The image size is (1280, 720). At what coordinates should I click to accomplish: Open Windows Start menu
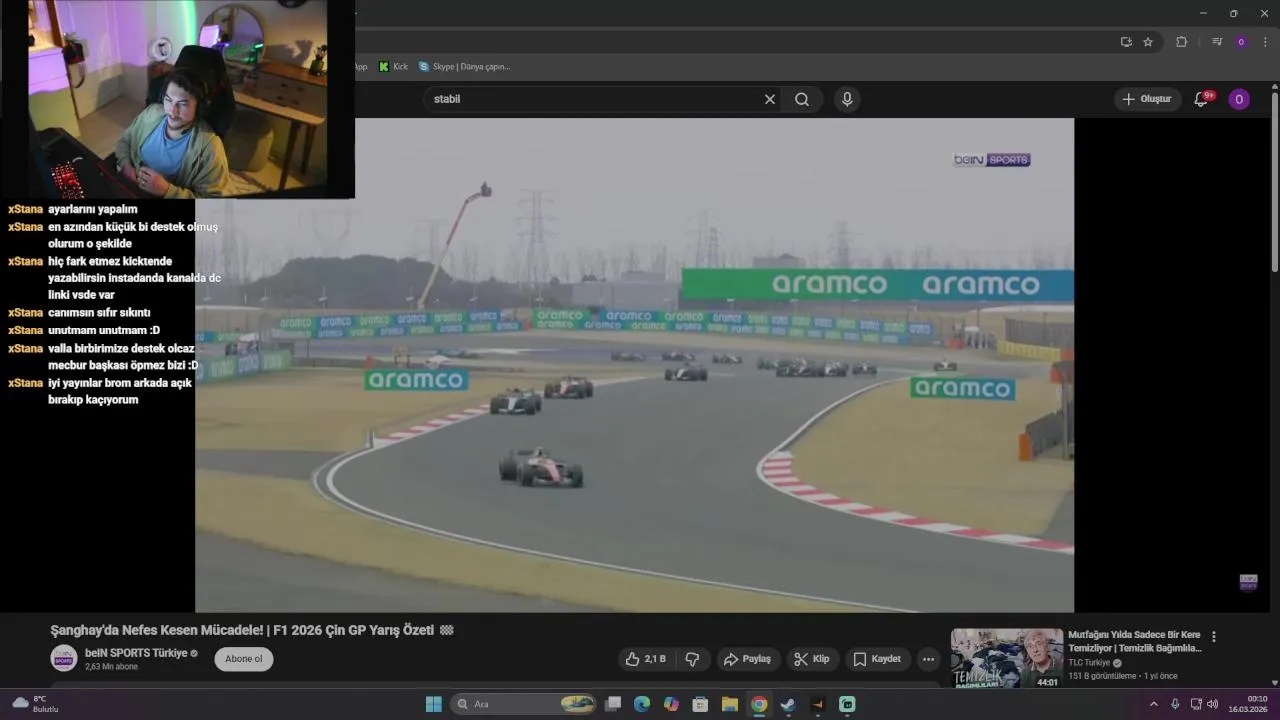click(x=433, y=704)
